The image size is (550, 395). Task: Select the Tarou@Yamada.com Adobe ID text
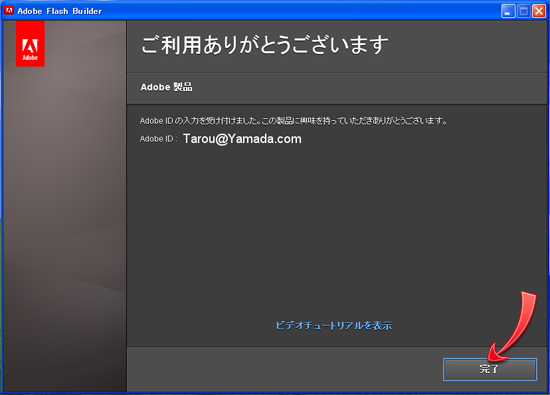pyautogui.click(x=242, y=139)
